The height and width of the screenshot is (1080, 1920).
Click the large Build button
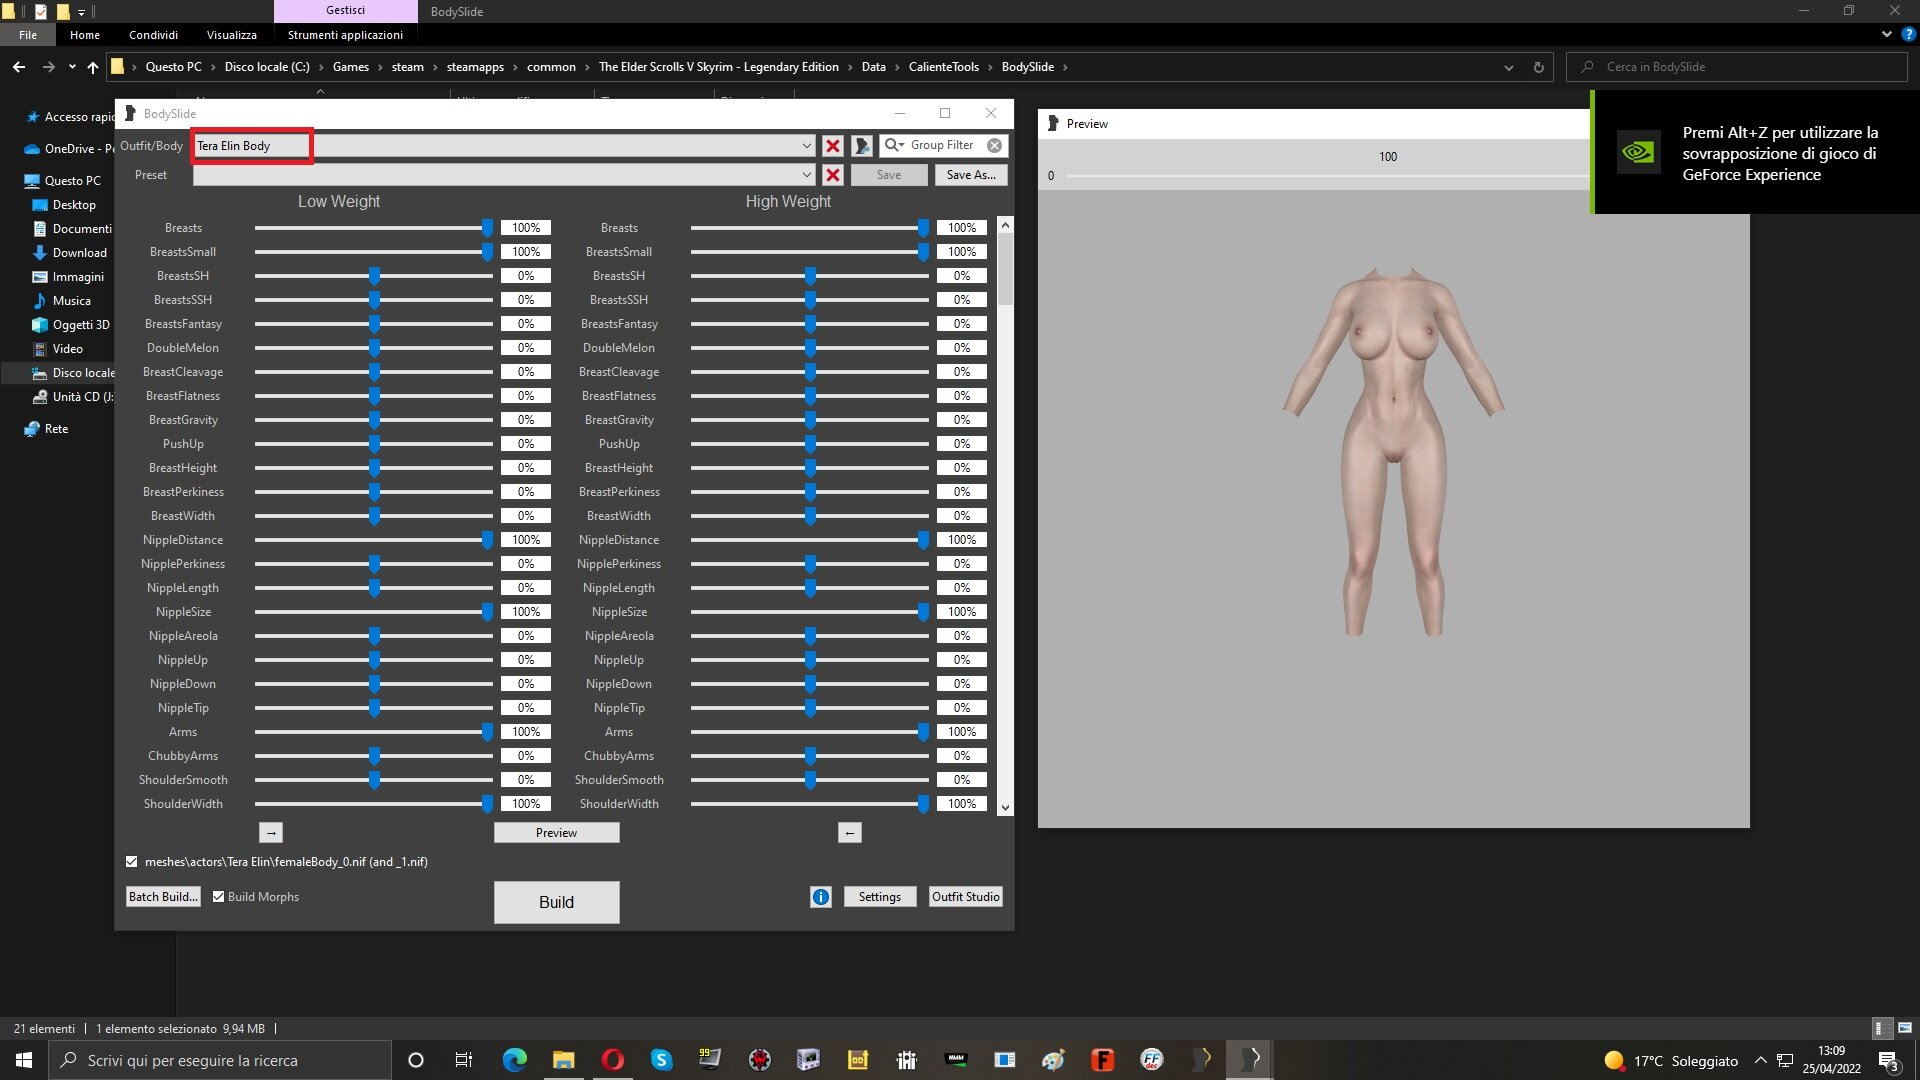coord(557,902)
